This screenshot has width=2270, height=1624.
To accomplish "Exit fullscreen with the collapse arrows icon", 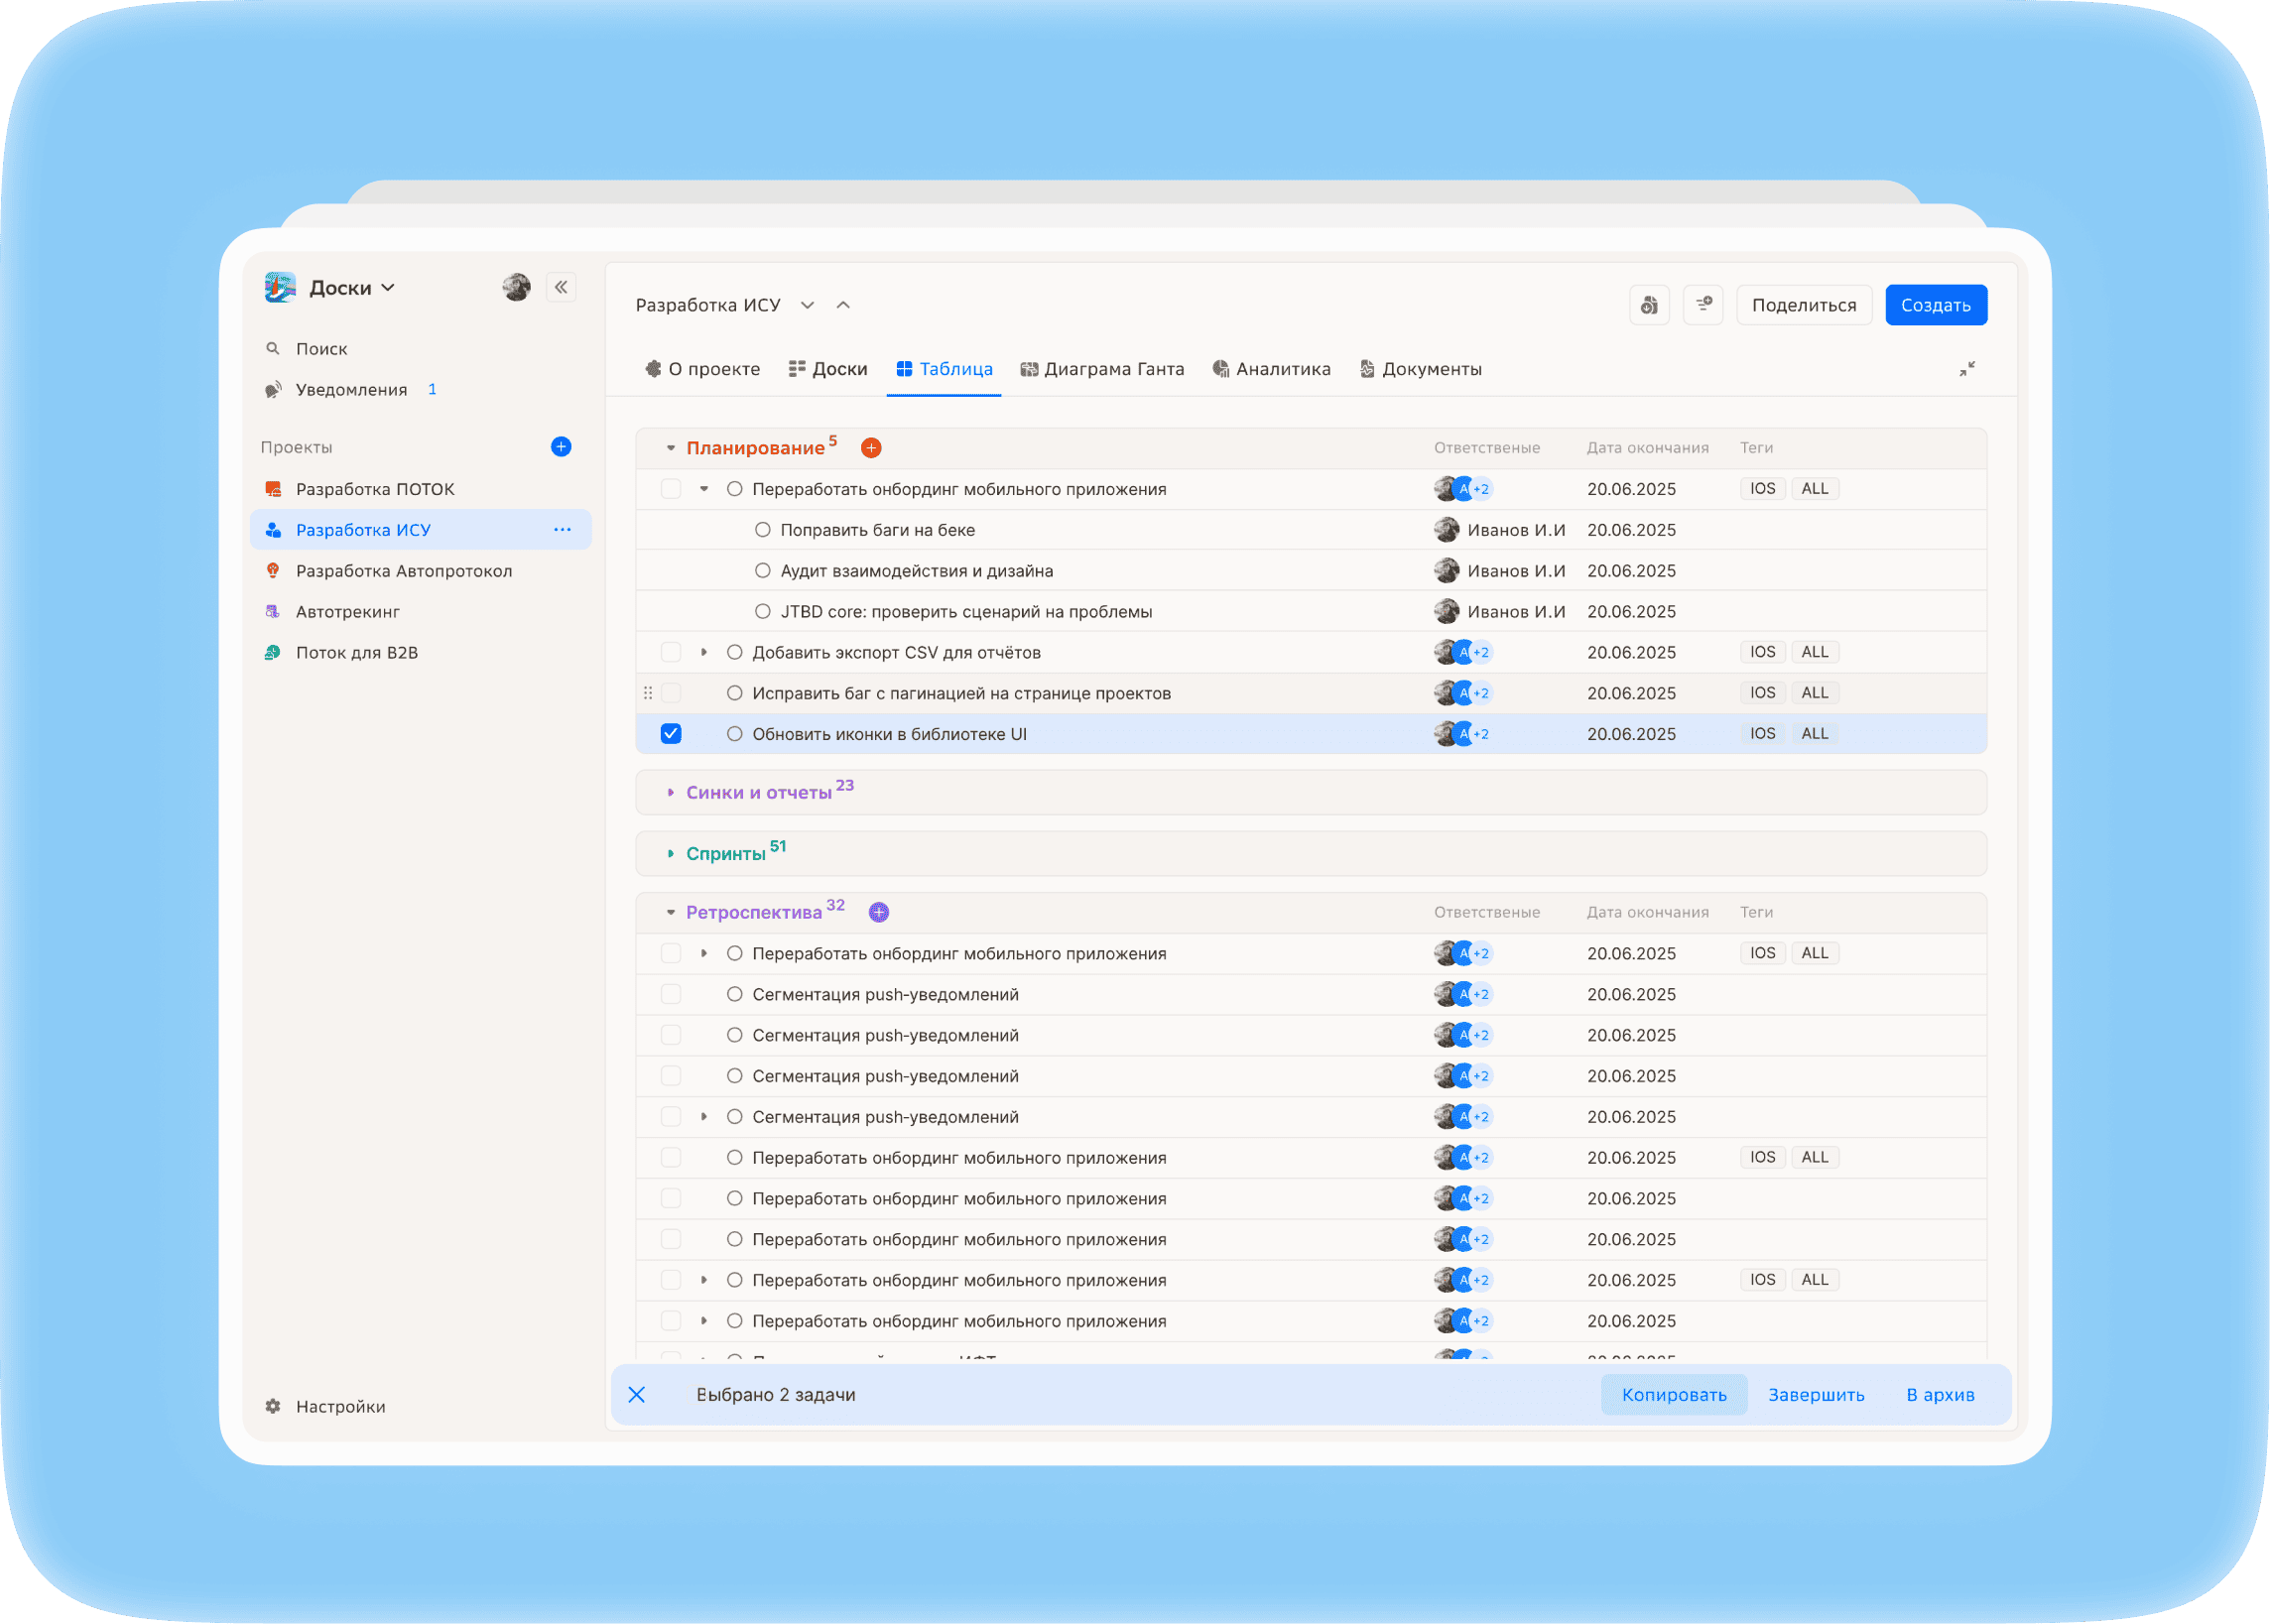I will tap(1967, 369).
